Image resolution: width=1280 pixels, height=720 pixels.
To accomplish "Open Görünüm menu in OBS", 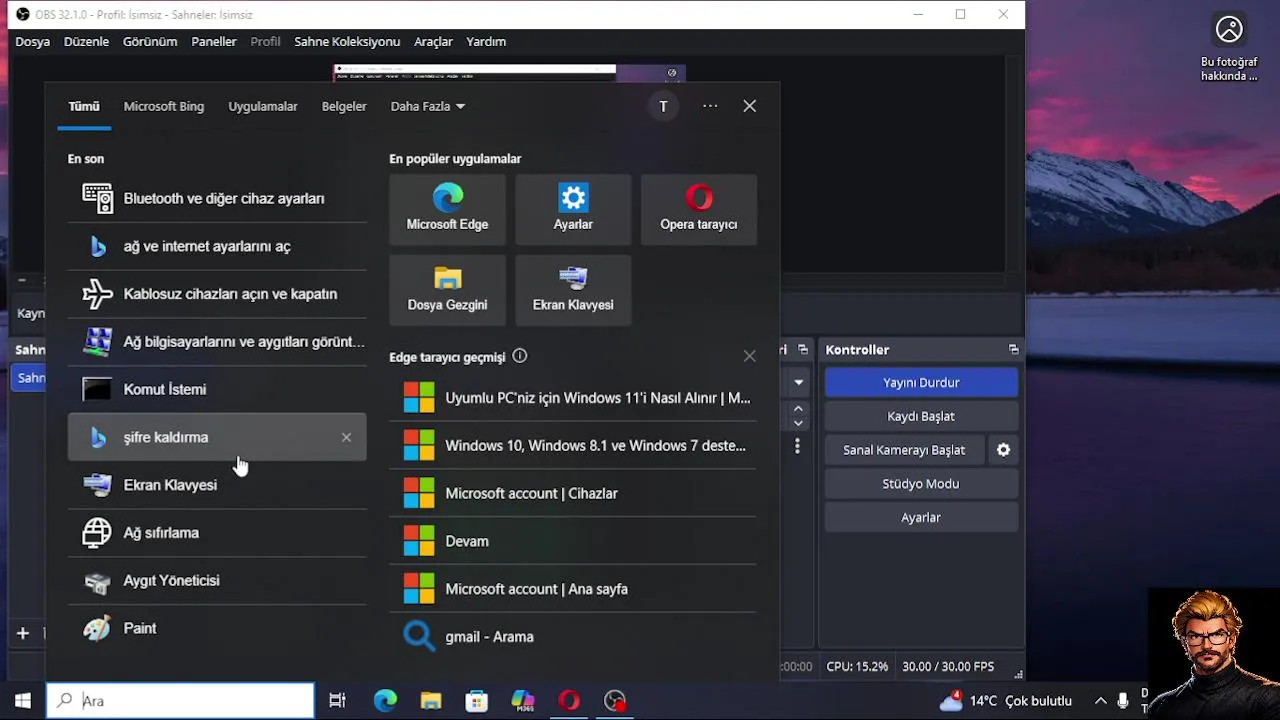I will (x=150, y=42).
